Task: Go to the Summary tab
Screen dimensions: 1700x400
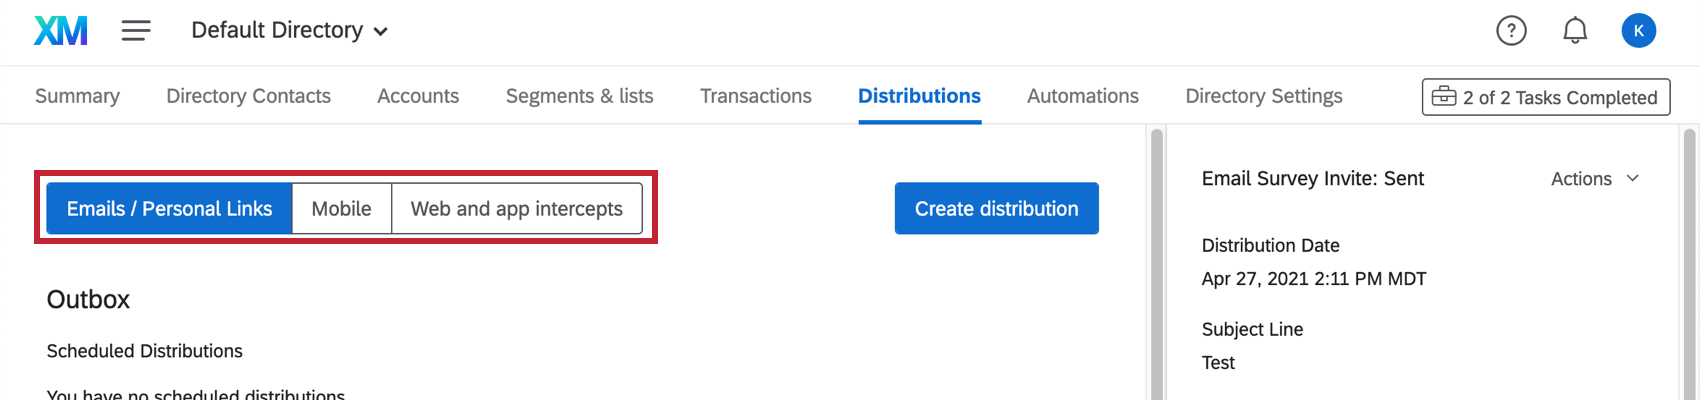Action: coord(77,96)
